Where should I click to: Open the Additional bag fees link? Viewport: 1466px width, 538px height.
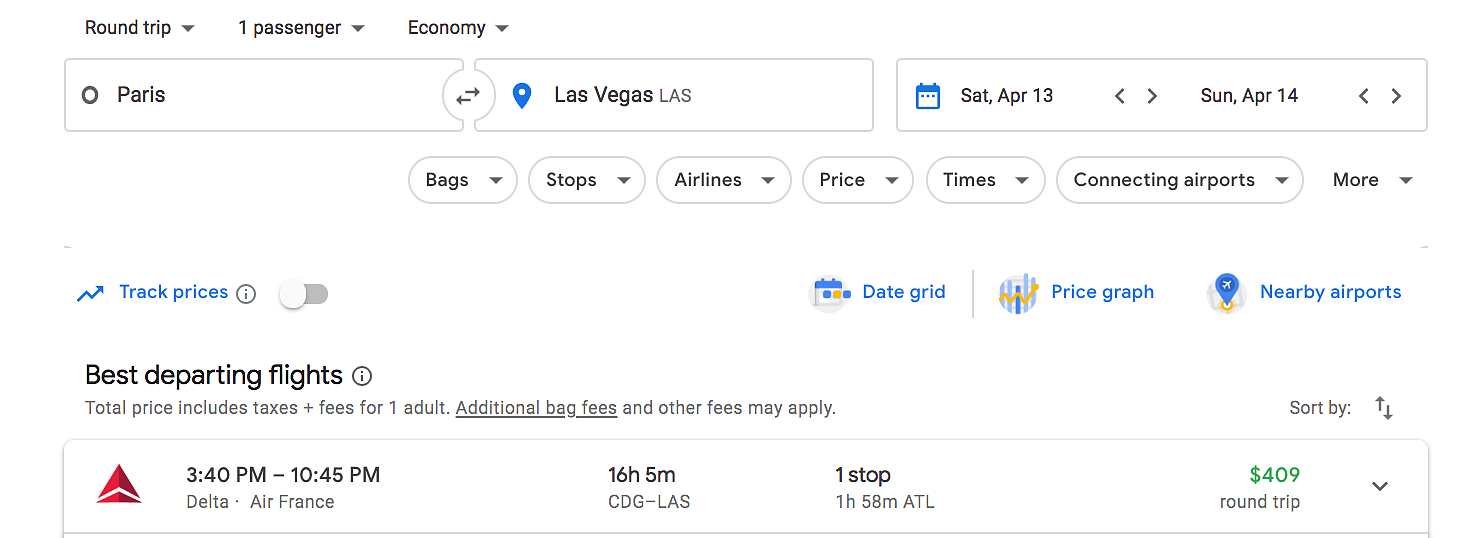pyautogui.click(x=536, y=408)
